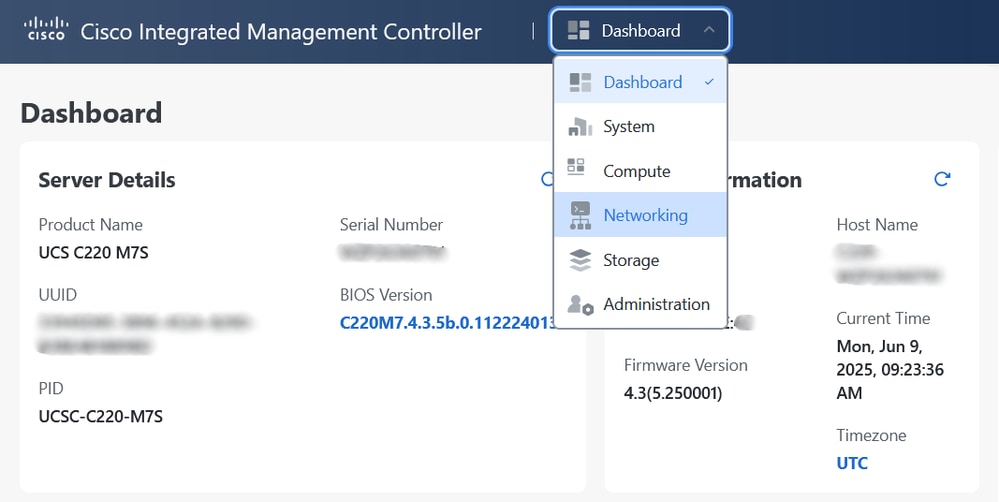The height and width of the screenshot is (502, 999).
Task: Click the Dashboard page heading
Action: pos(91,113)
